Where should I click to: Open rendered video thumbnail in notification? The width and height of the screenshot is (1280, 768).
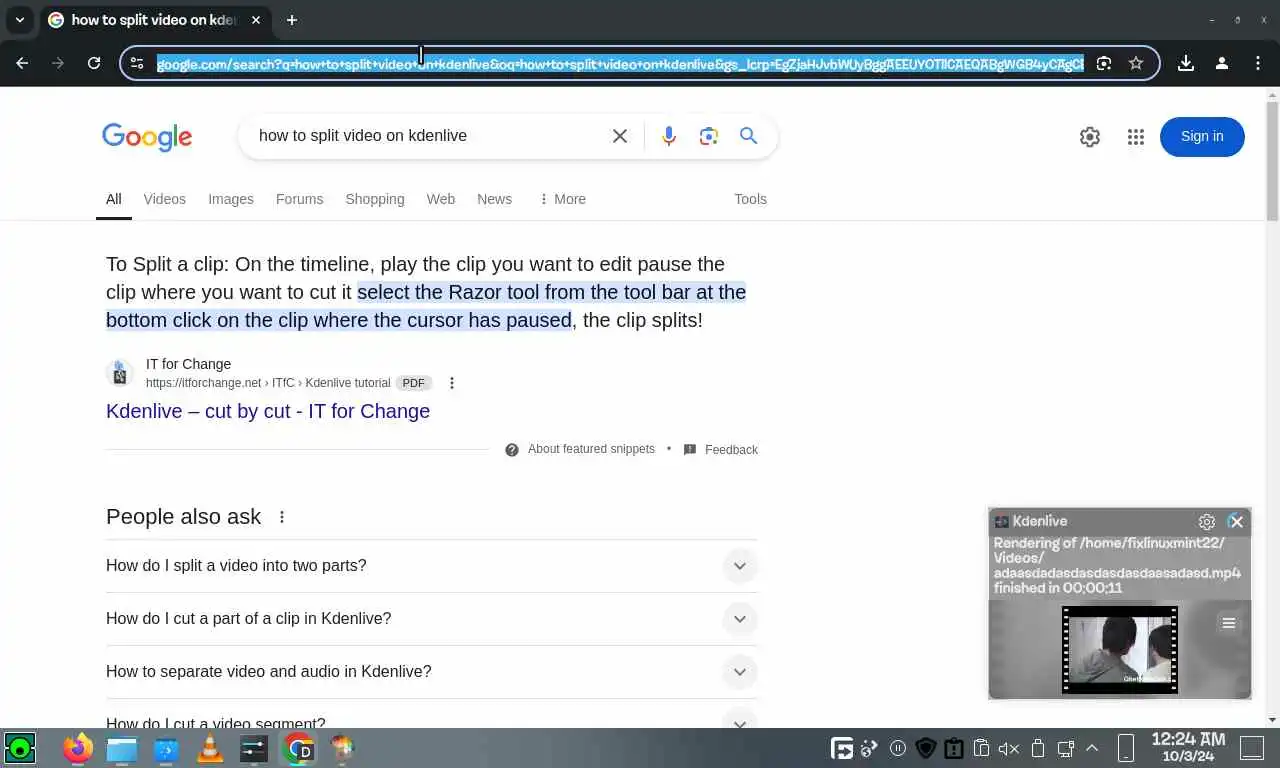coord(1120,650)
